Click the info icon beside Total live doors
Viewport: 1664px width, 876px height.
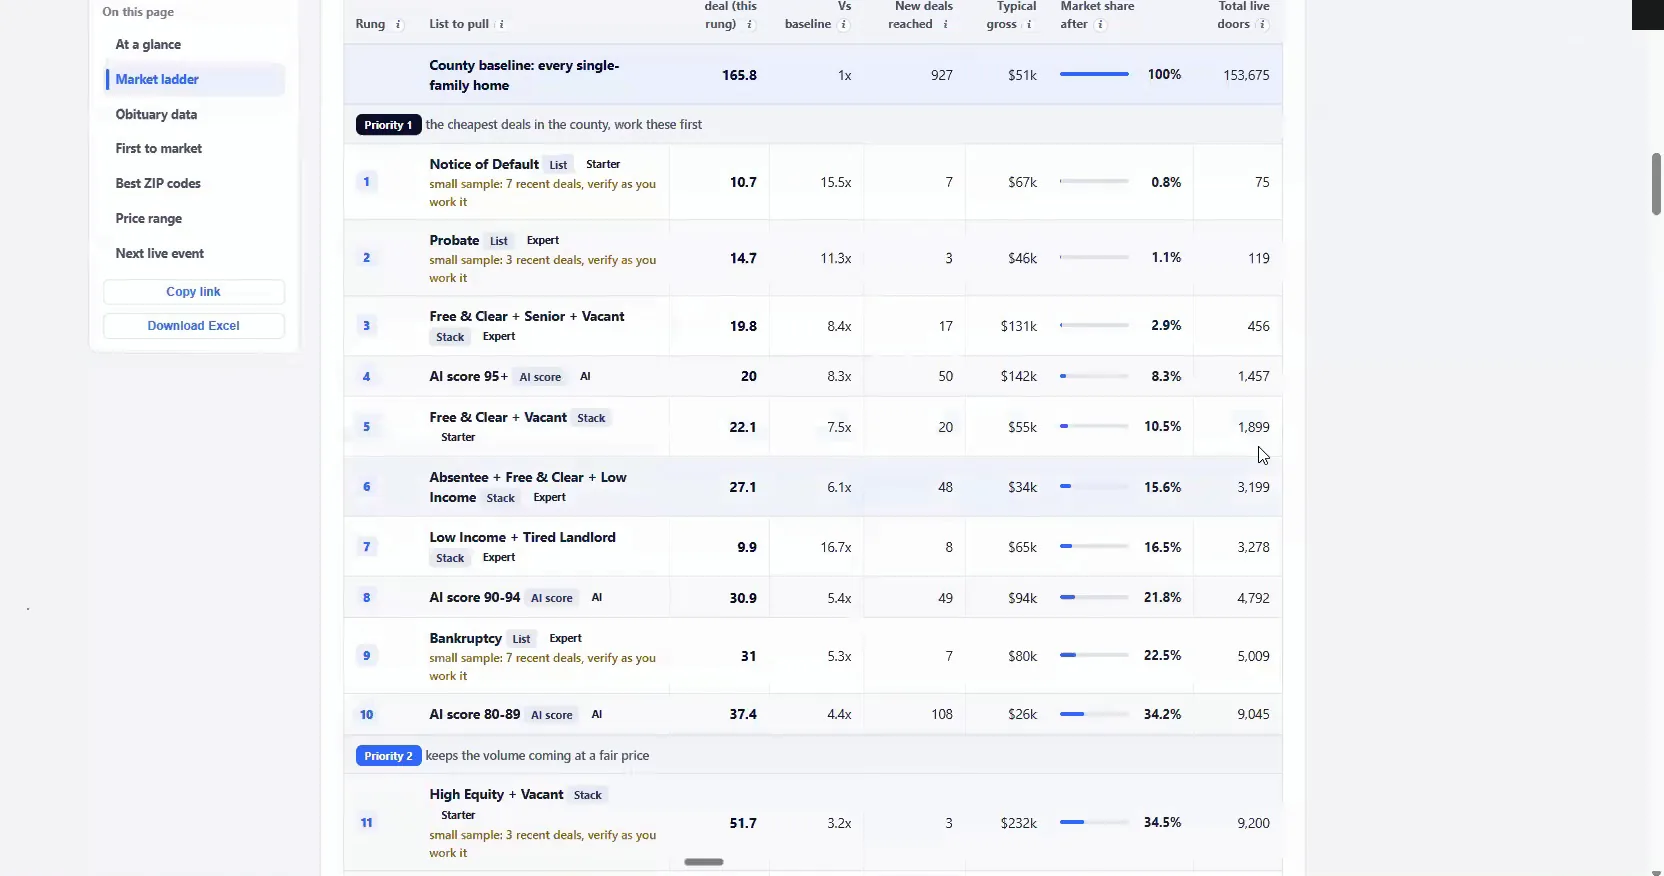tap(1263, 24)
